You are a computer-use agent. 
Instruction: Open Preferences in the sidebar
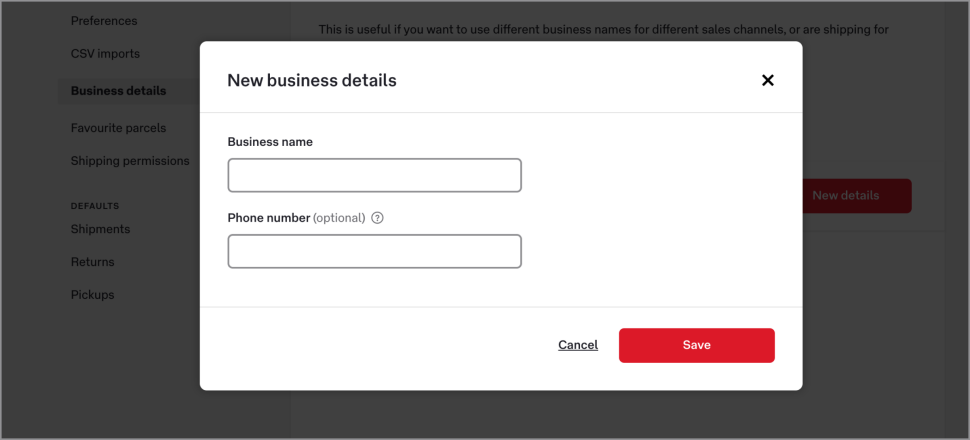(x=104, y=21)
